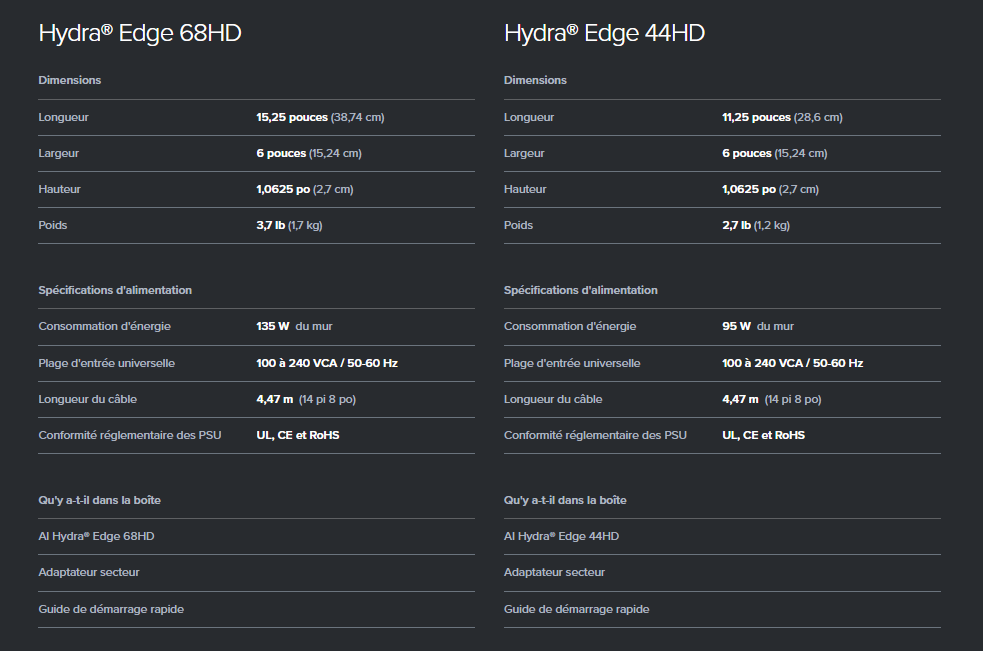Select the "Dimensions" section header under Edge 68HD
The height and width of the screenshot is (651, 983).
tap(70, 80)
